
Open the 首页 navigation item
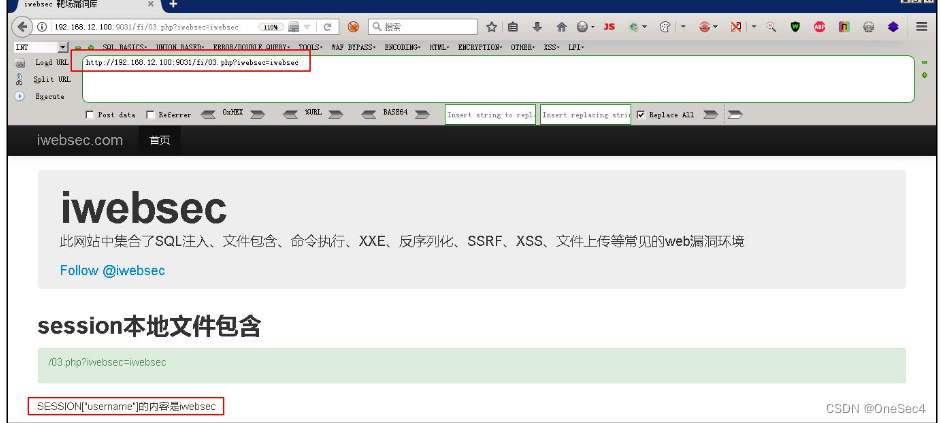[x=160, y=140]
